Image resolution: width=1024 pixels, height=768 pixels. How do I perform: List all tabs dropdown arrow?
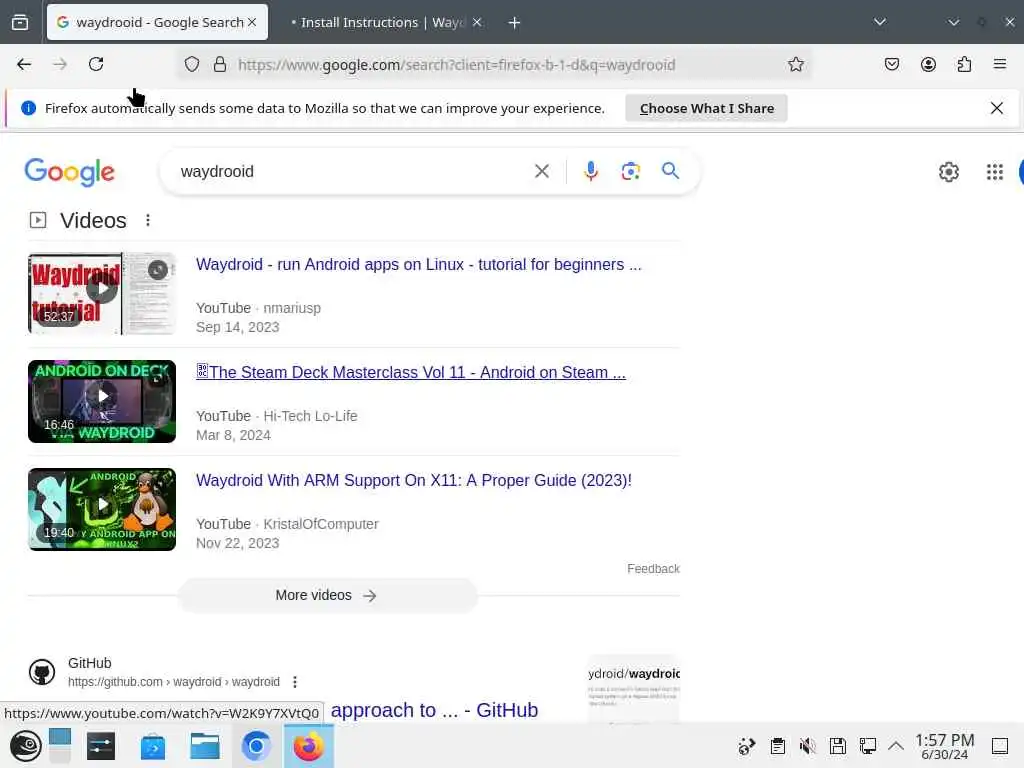[880, 22]
